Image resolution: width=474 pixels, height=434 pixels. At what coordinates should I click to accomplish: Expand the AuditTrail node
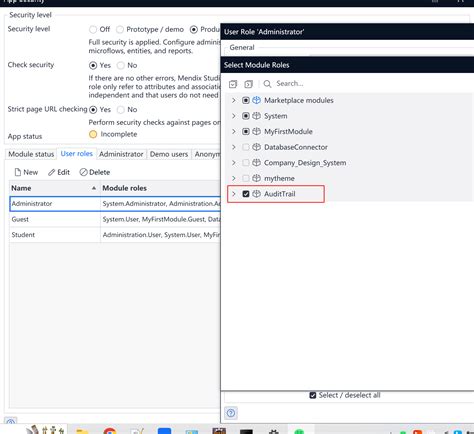[234, 194]
